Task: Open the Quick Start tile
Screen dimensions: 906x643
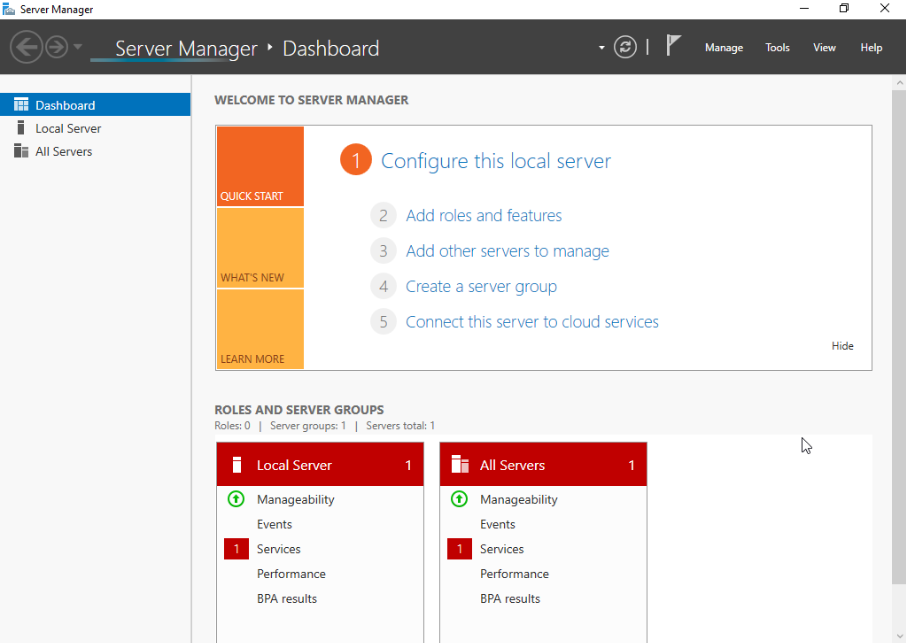Action: pos(260,166)
